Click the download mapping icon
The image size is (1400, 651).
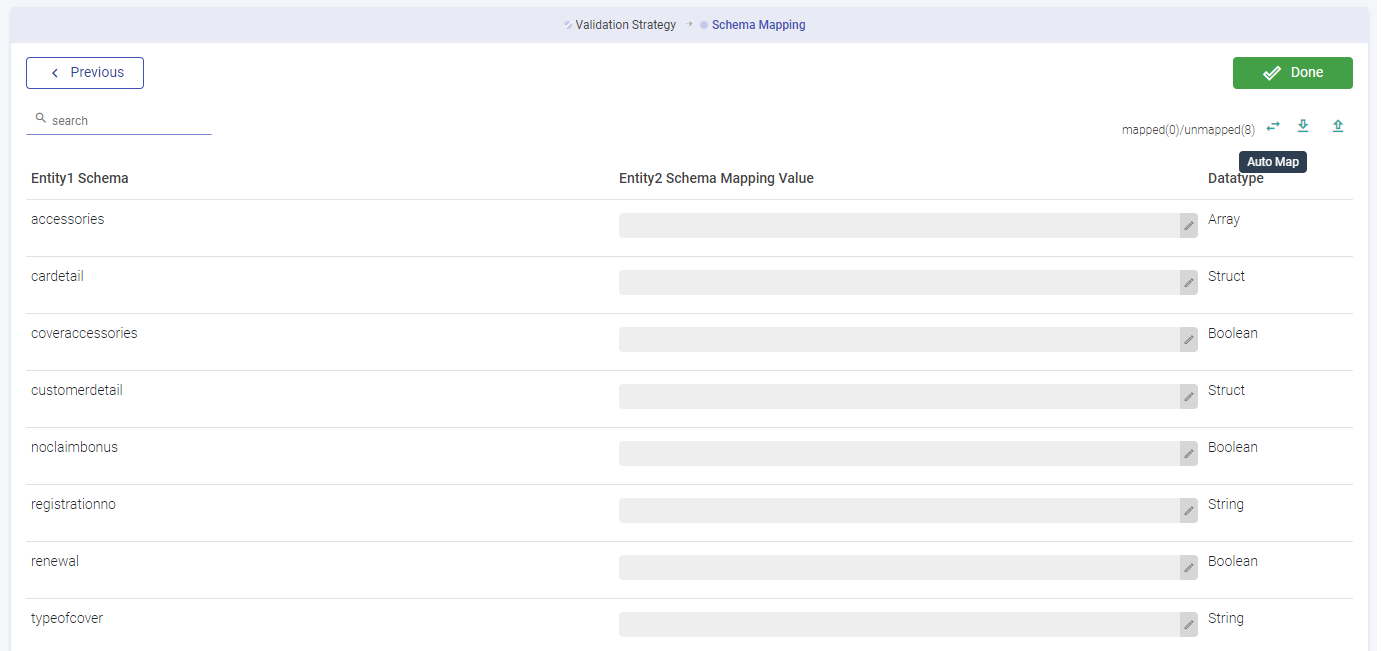[x=1303, y=126]
